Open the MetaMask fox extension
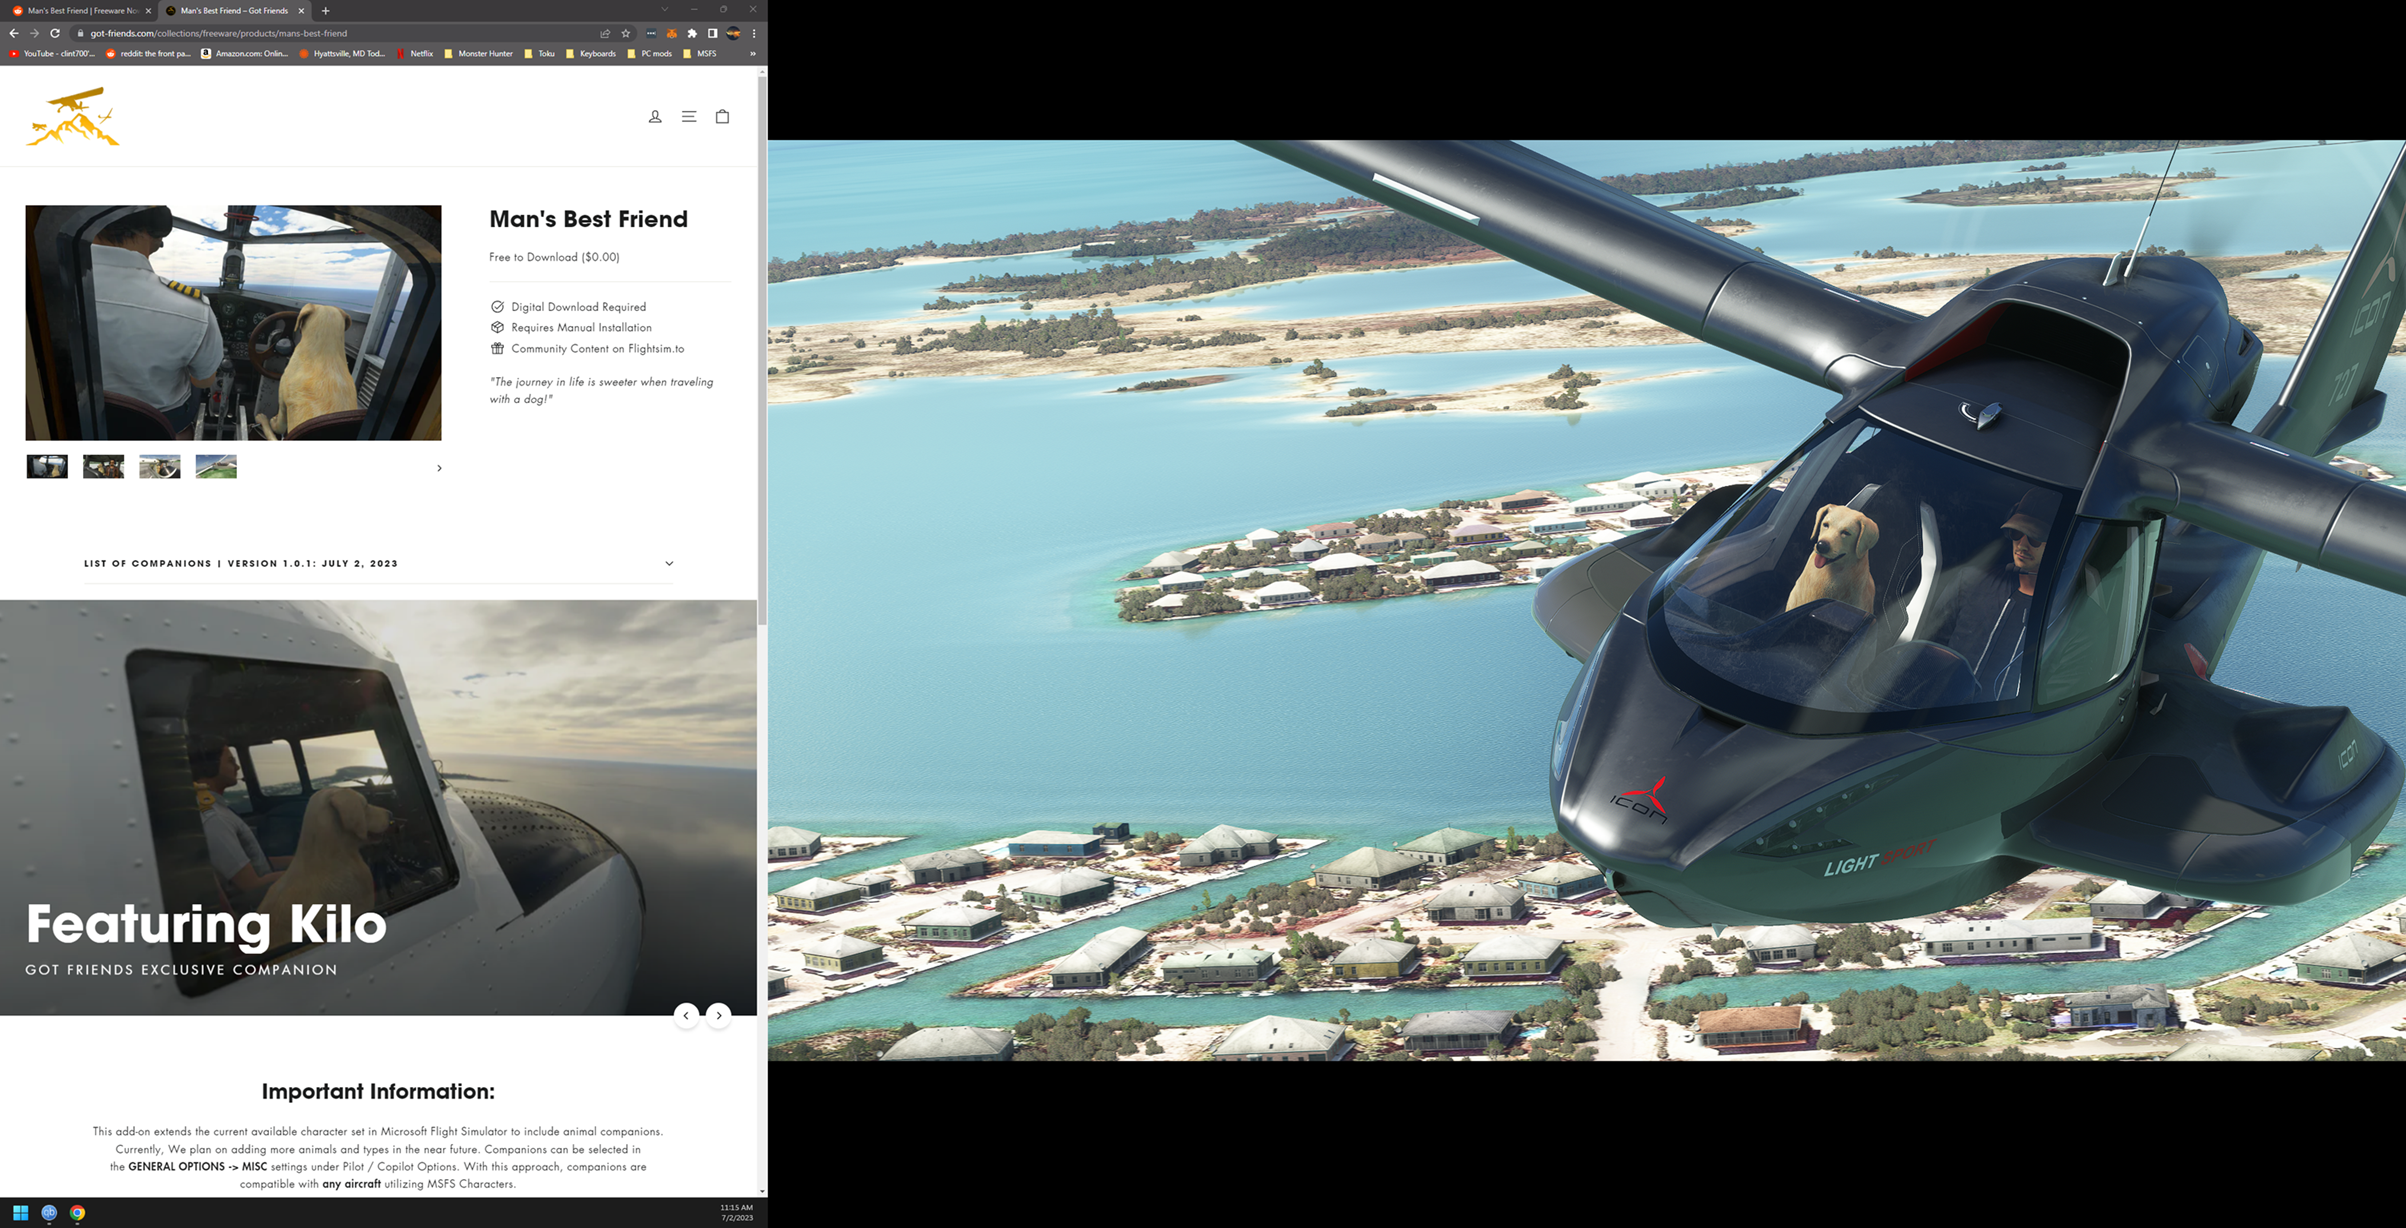This screenshot has width=2406, height=1228. (x=672, y=33)
